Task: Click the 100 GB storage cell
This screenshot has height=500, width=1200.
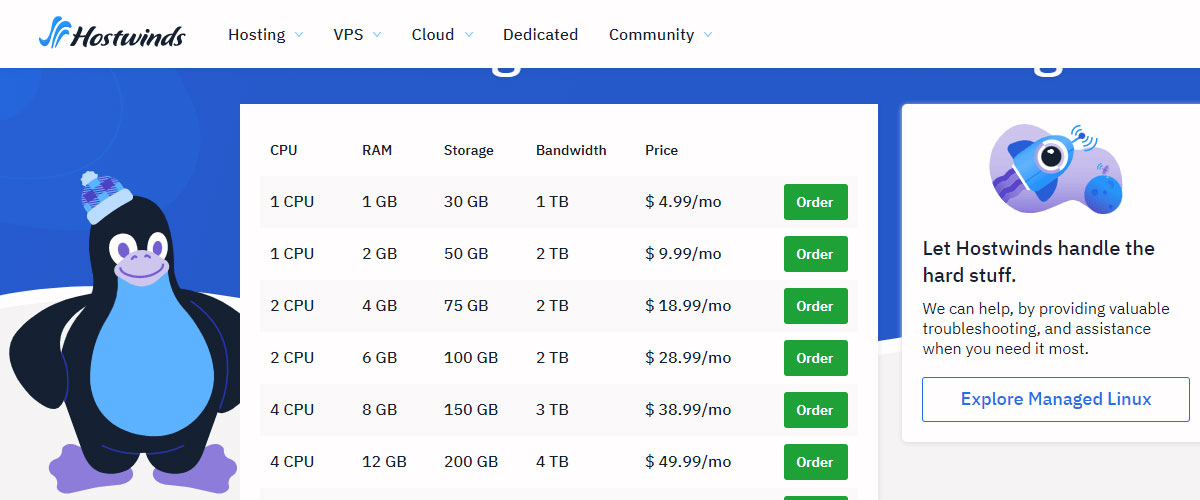Action: [x=471, y=358]
